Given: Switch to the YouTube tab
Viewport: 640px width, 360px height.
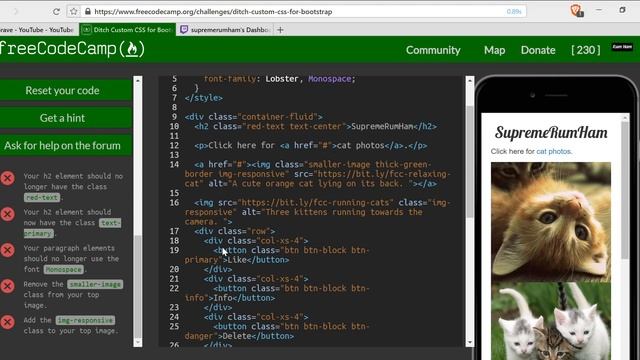Looking at the screenshot, I should tap(39, 30).
